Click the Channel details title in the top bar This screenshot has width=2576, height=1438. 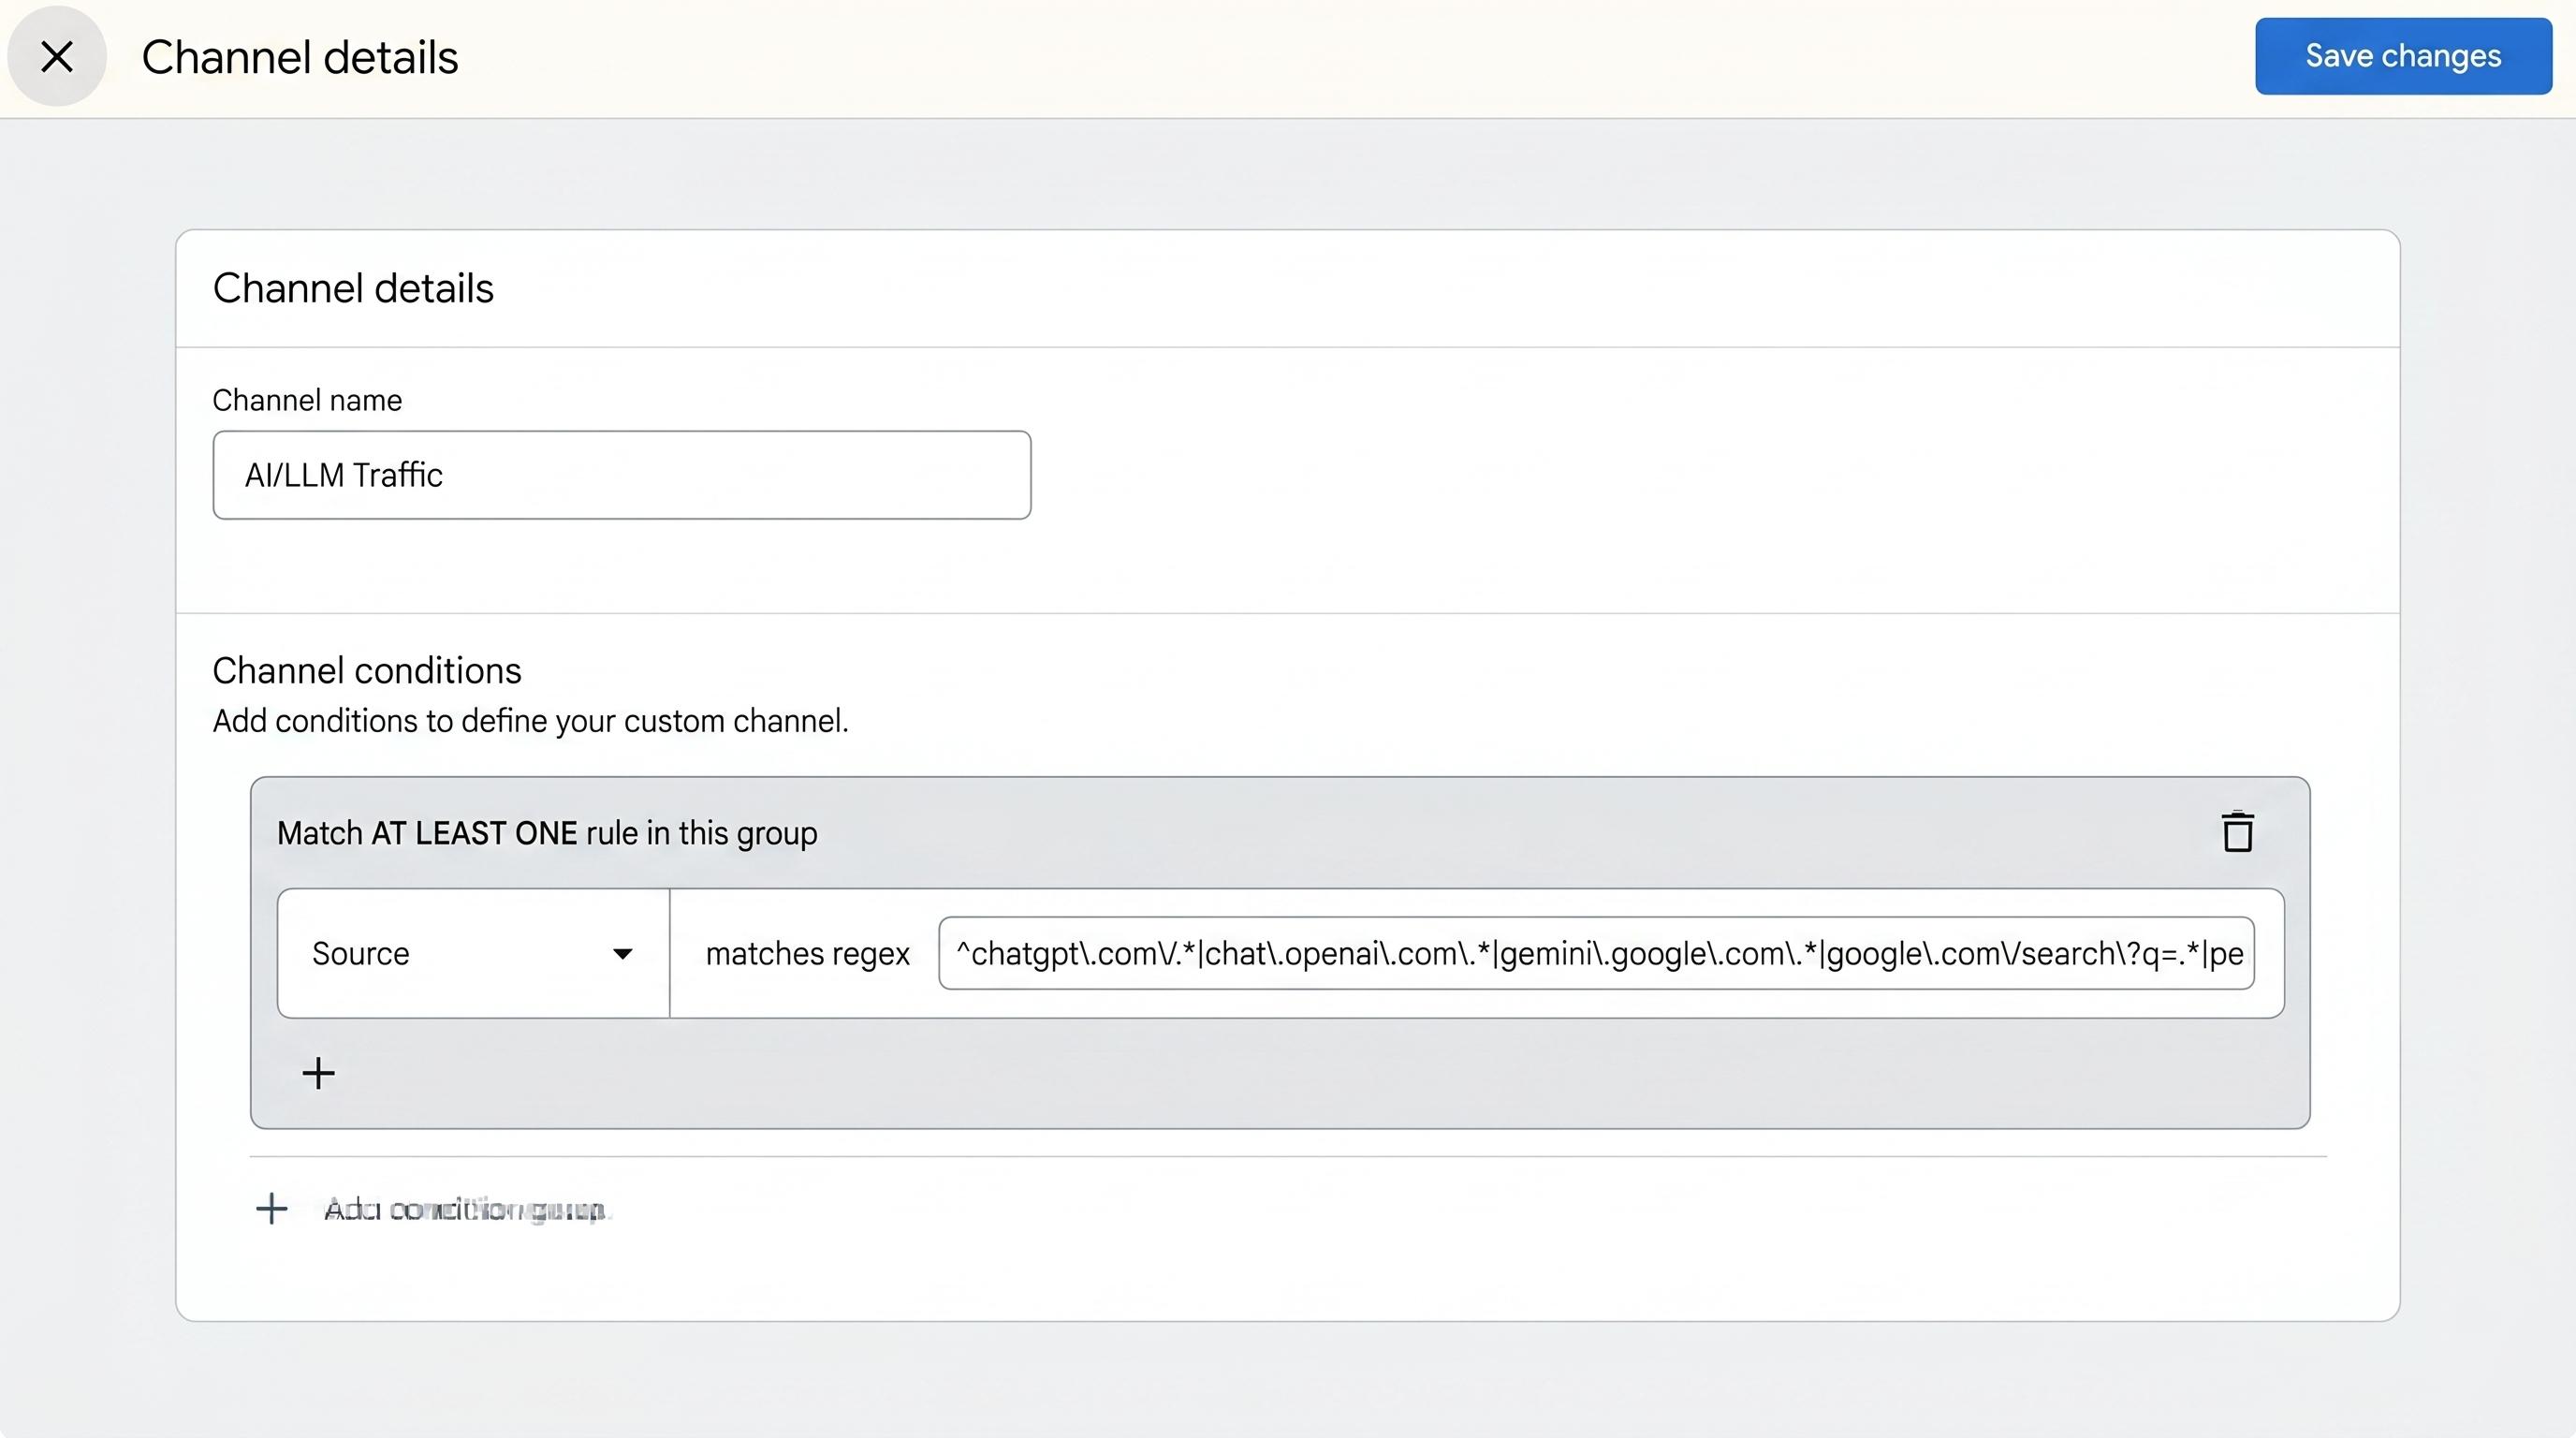click(300, 57)
